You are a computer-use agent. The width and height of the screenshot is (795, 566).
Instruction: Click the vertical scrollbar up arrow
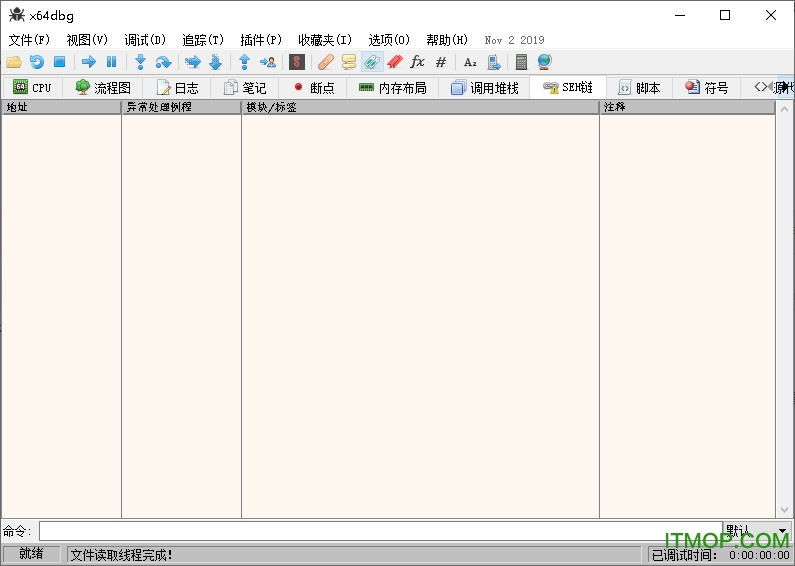point(784,109)
